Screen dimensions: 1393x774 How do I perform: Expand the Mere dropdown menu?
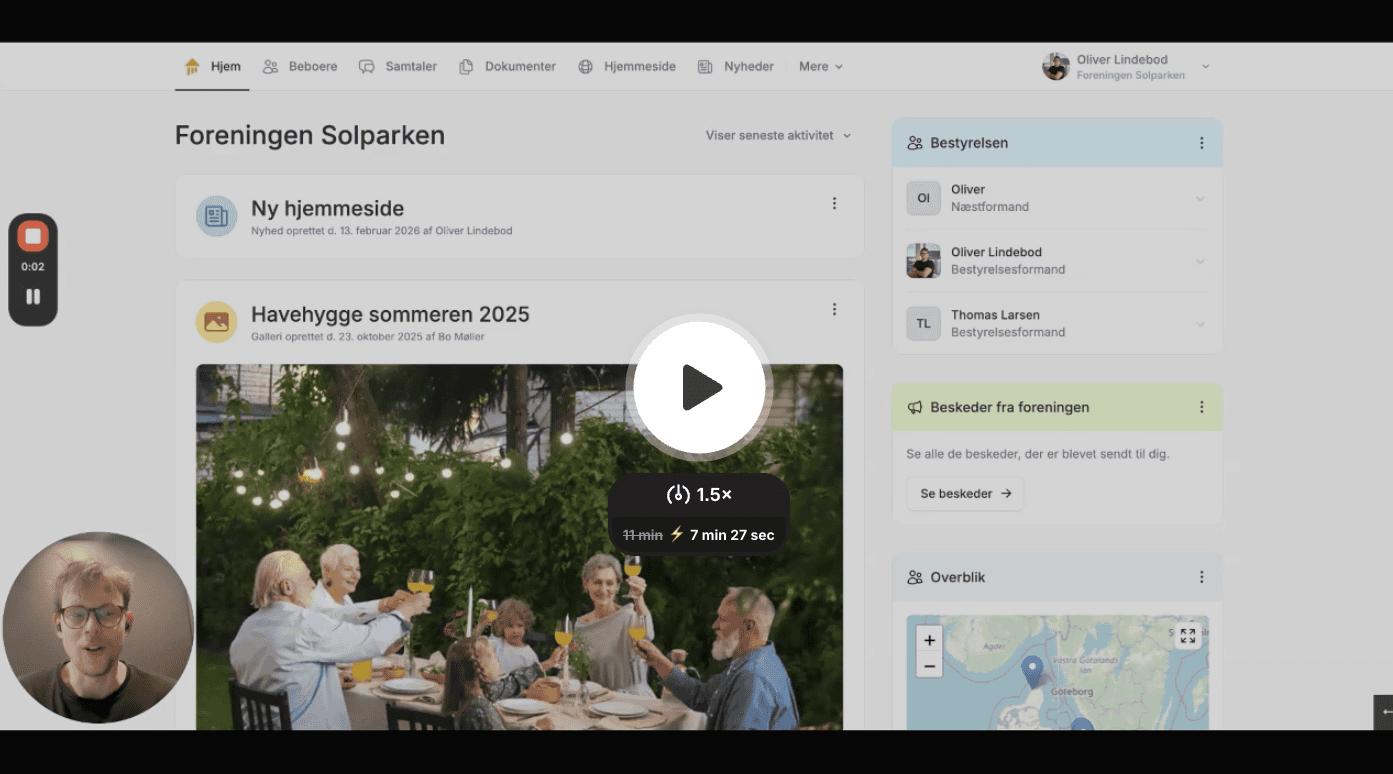click(821, 67)
